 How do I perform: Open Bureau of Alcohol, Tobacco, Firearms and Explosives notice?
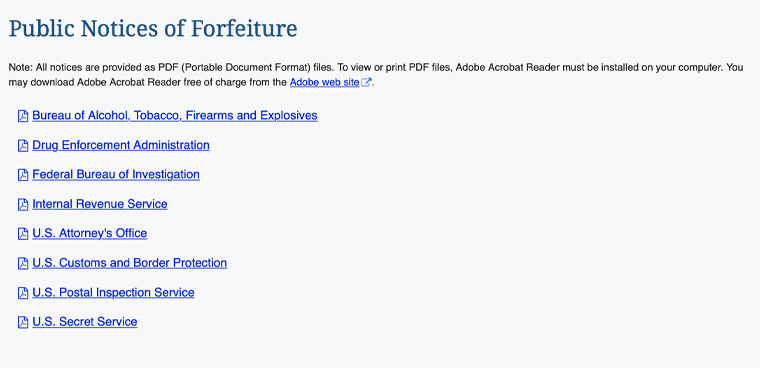[175, 115]
